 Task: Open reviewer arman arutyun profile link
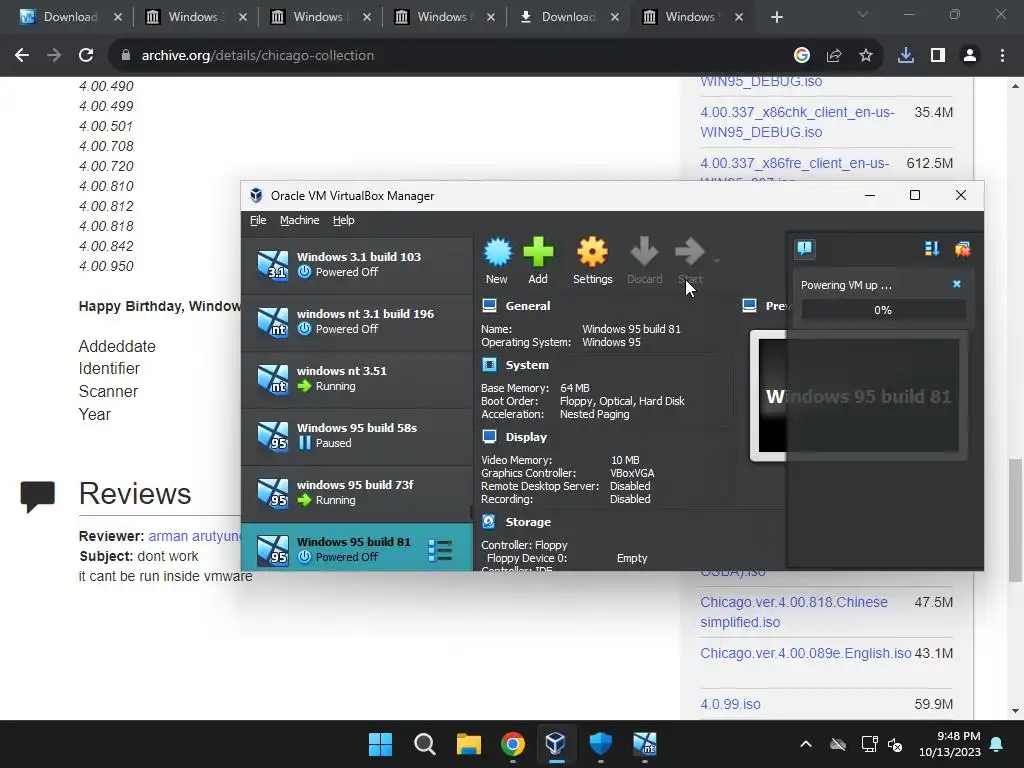point(195,536)
